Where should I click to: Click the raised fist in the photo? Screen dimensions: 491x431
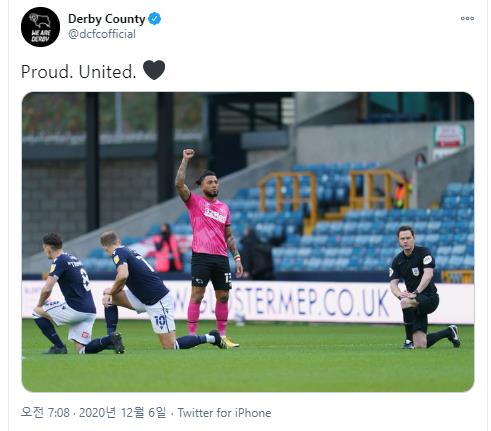pos(188,154)
